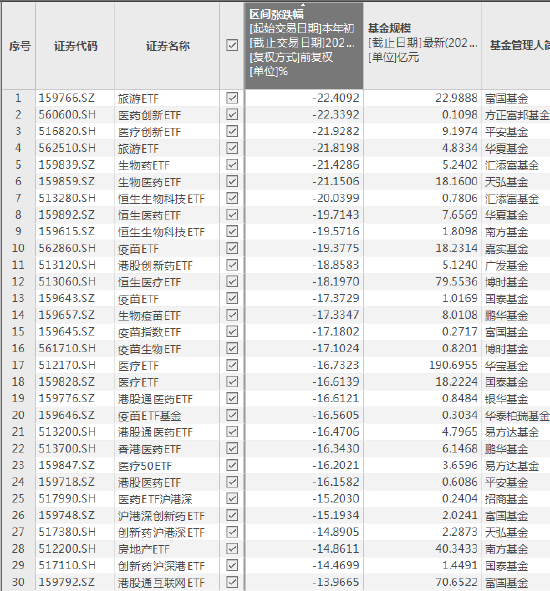
Task: Select row number 21
Action: click(18, 432)
